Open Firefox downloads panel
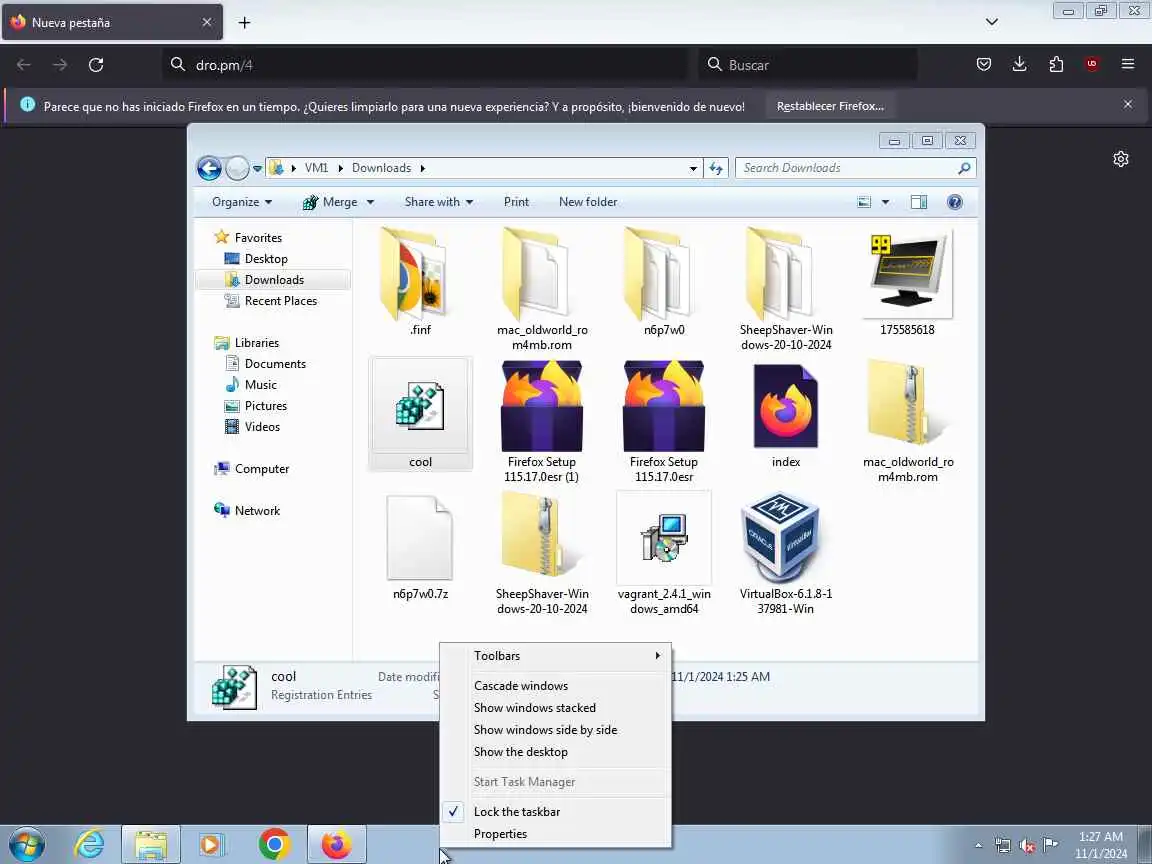The height and width of the screenshot is (864, 1152). [1020, 65]
